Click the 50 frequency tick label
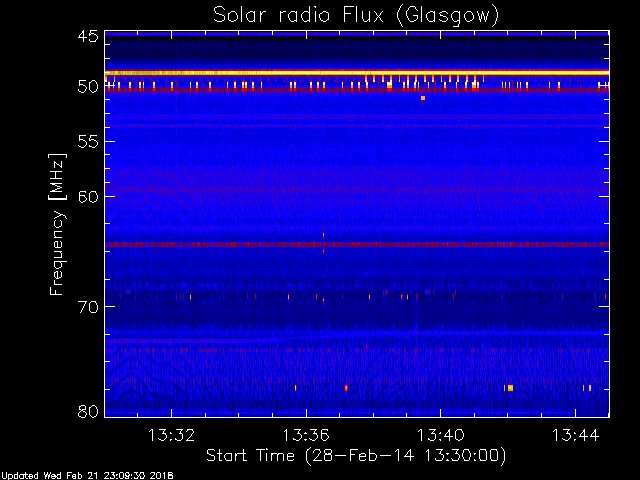640x480 pixels. click(88, 87)
